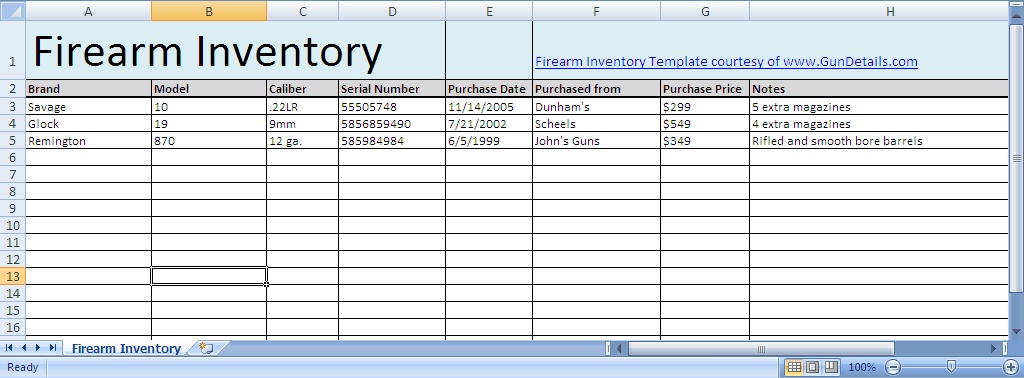Select column B header

coord(209,10)
